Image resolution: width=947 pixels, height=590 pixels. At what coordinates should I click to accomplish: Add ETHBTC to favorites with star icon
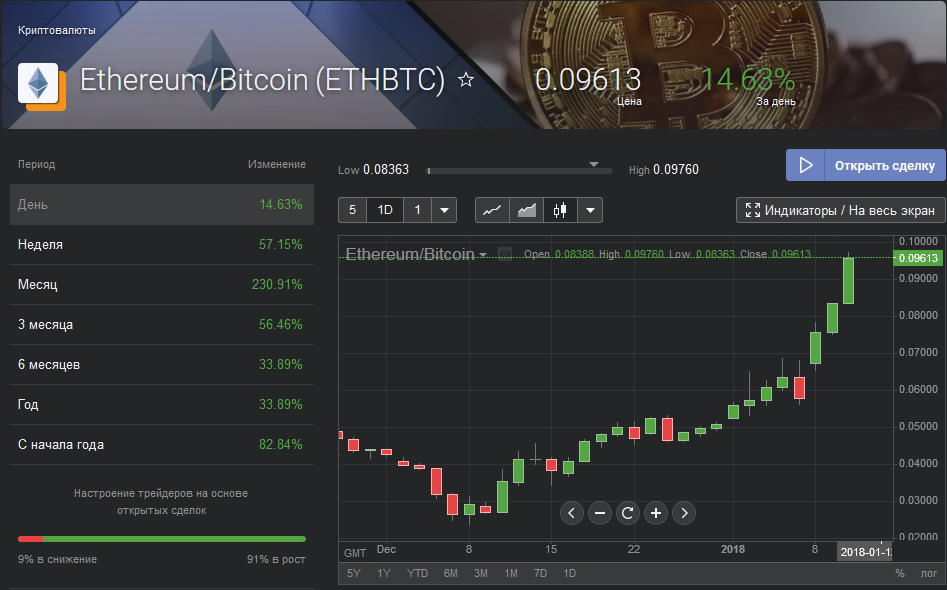click(466, 80)
